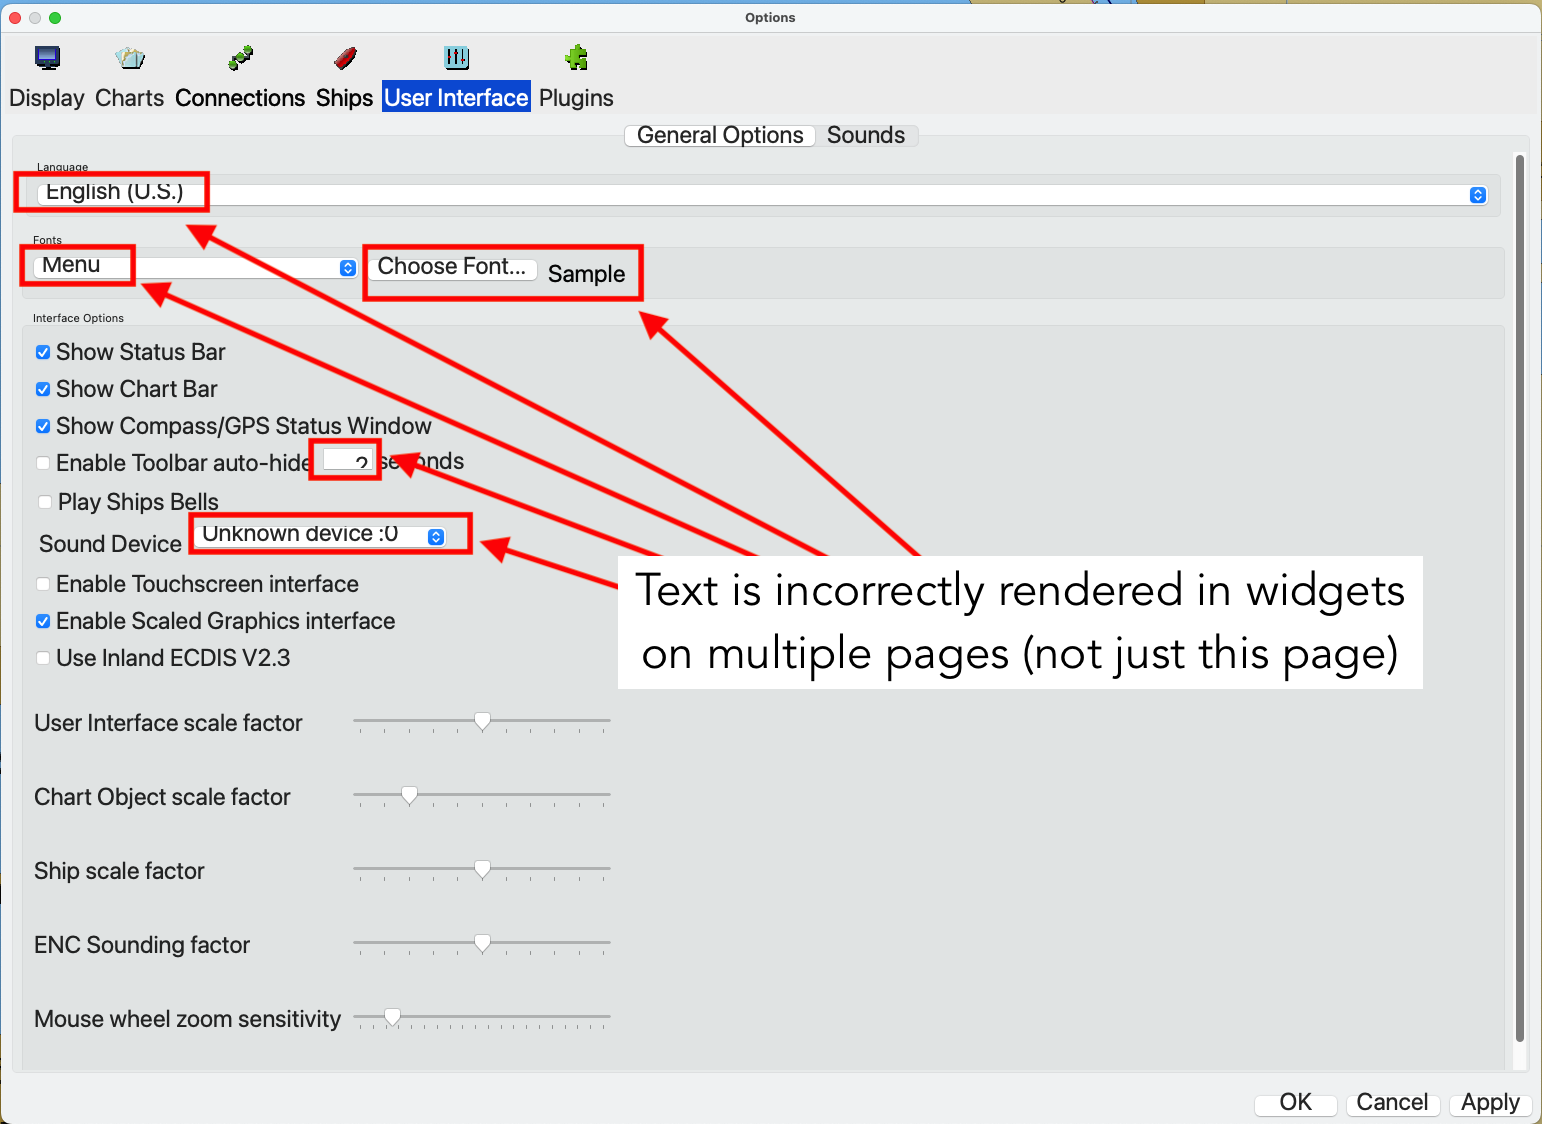The image size is (1542, 1124).
Task: Switch to the Charts settings icon
Action: (128, 75)
